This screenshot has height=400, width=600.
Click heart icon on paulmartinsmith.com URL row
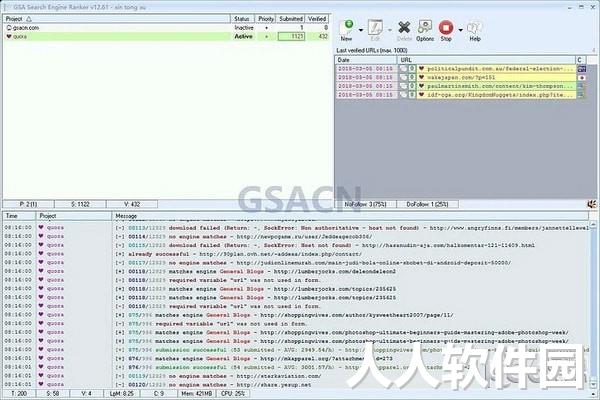coord(421,86)
